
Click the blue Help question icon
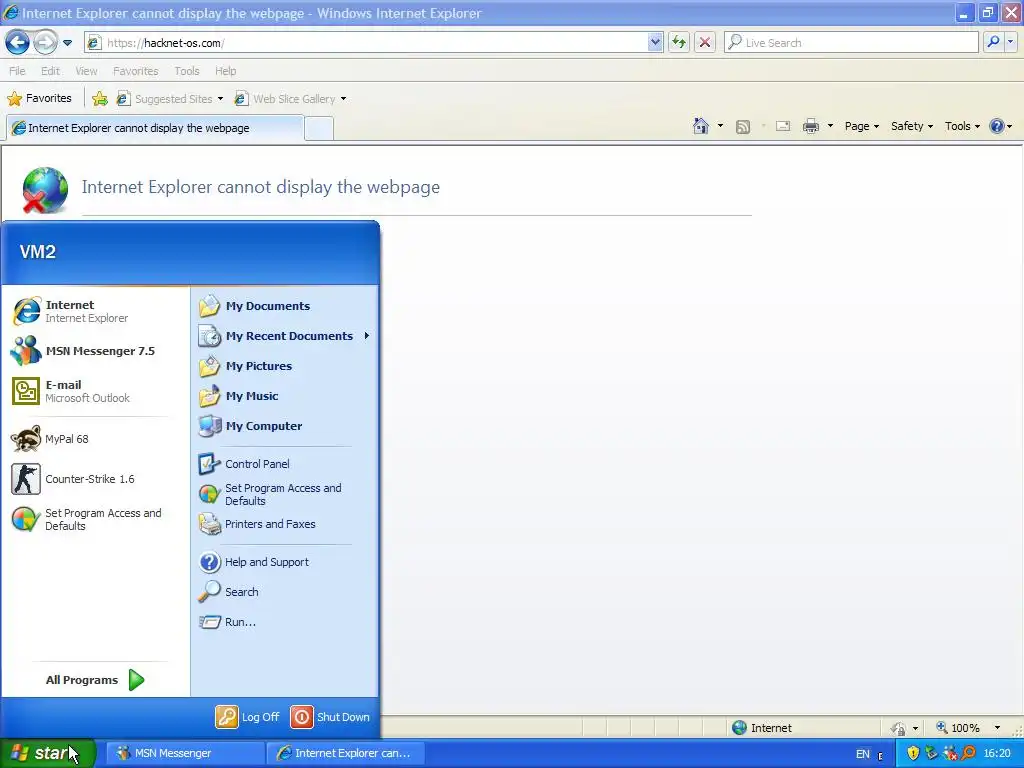997,126
